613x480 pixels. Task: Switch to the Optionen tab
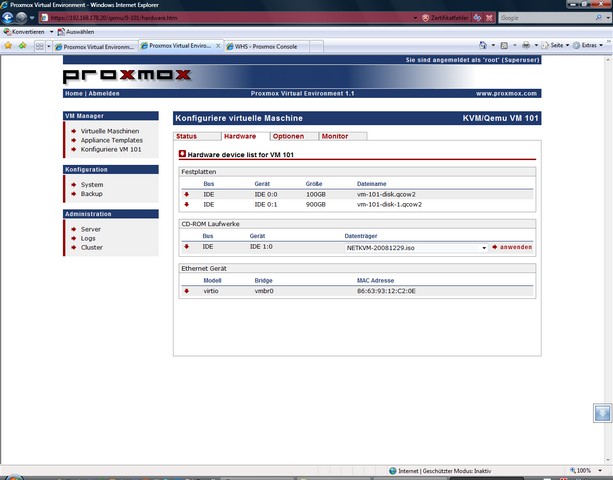(x=294, y=136)
